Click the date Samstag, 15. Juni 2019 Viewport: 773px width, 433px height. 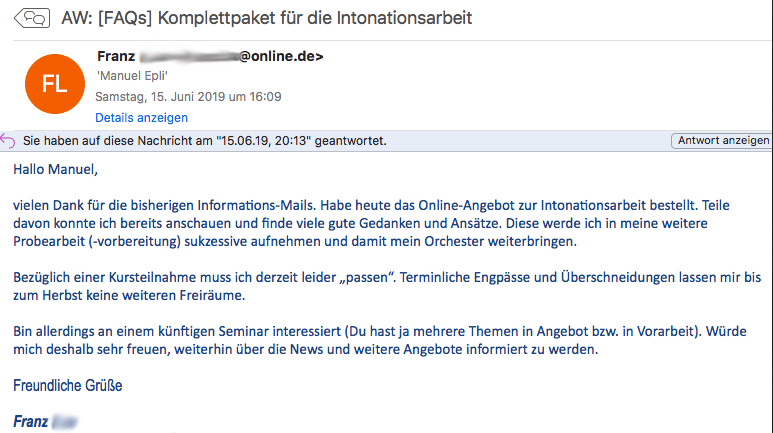coord(160,97)
